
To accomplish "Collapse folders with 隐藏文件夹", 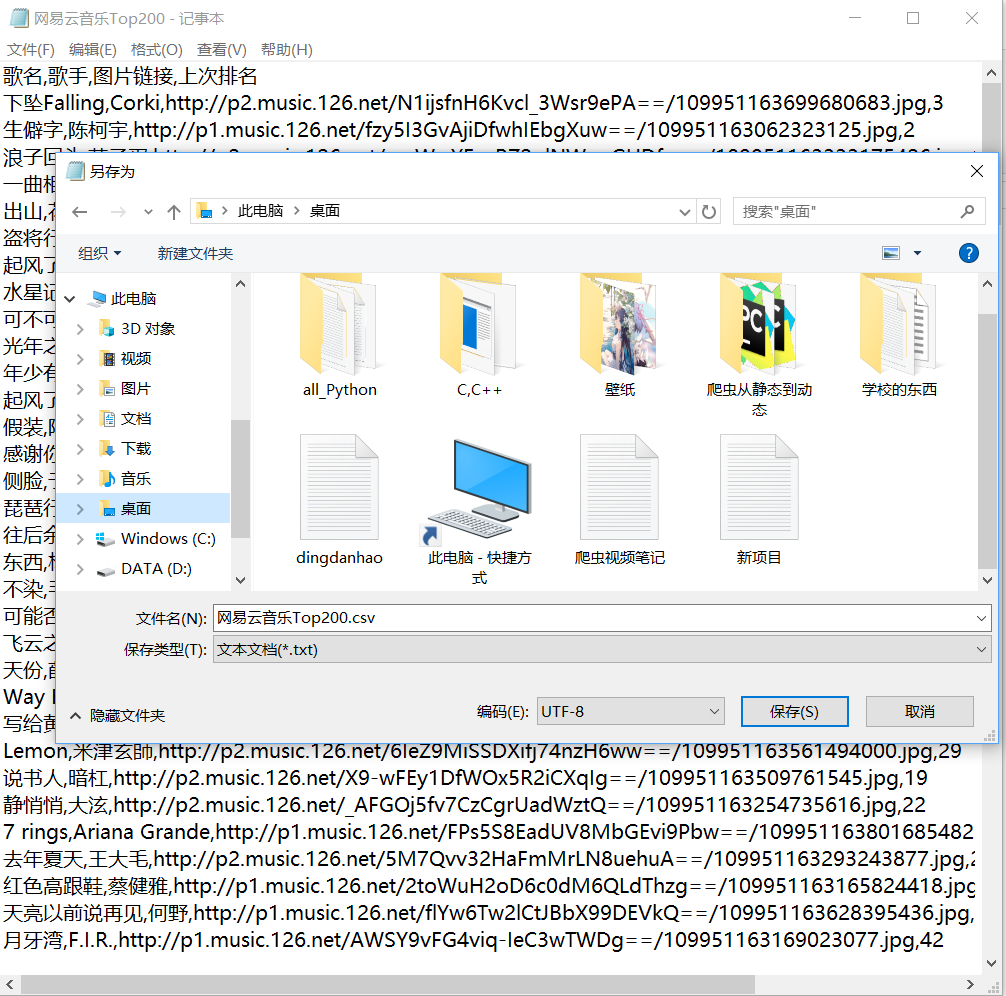I will click(117, 716).
